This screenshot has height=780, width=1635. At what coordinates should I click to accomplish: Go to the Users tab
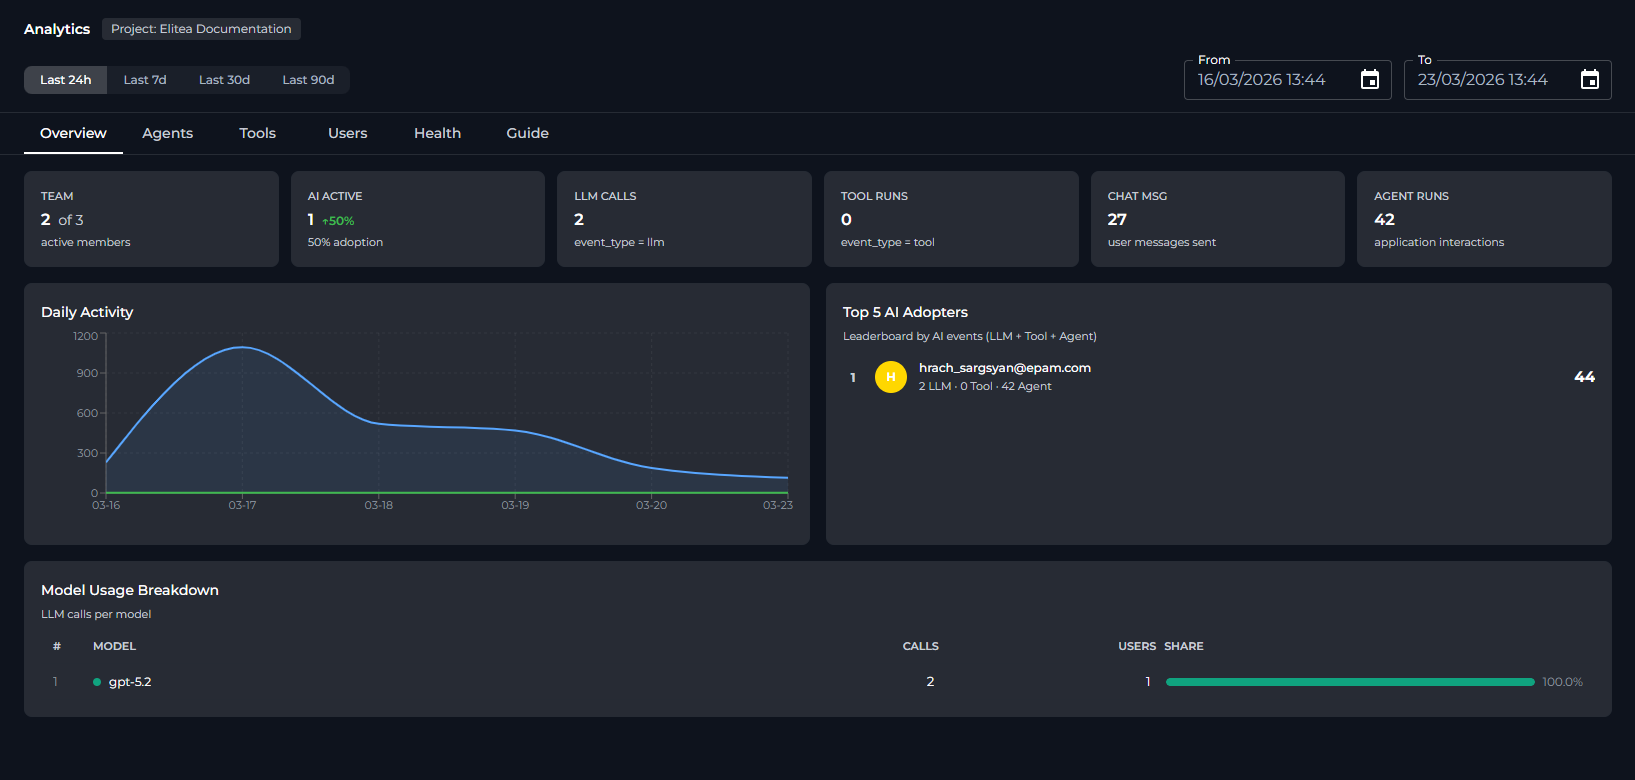[347, 133]
